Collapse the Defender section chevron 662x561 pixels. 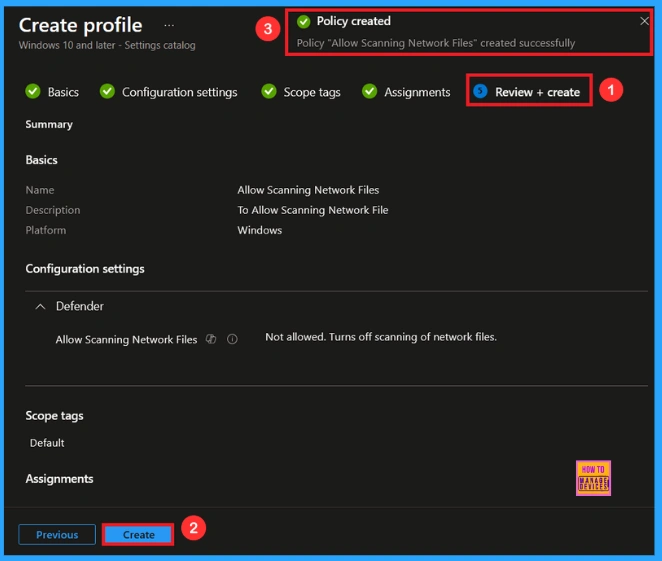pos(40,306)
